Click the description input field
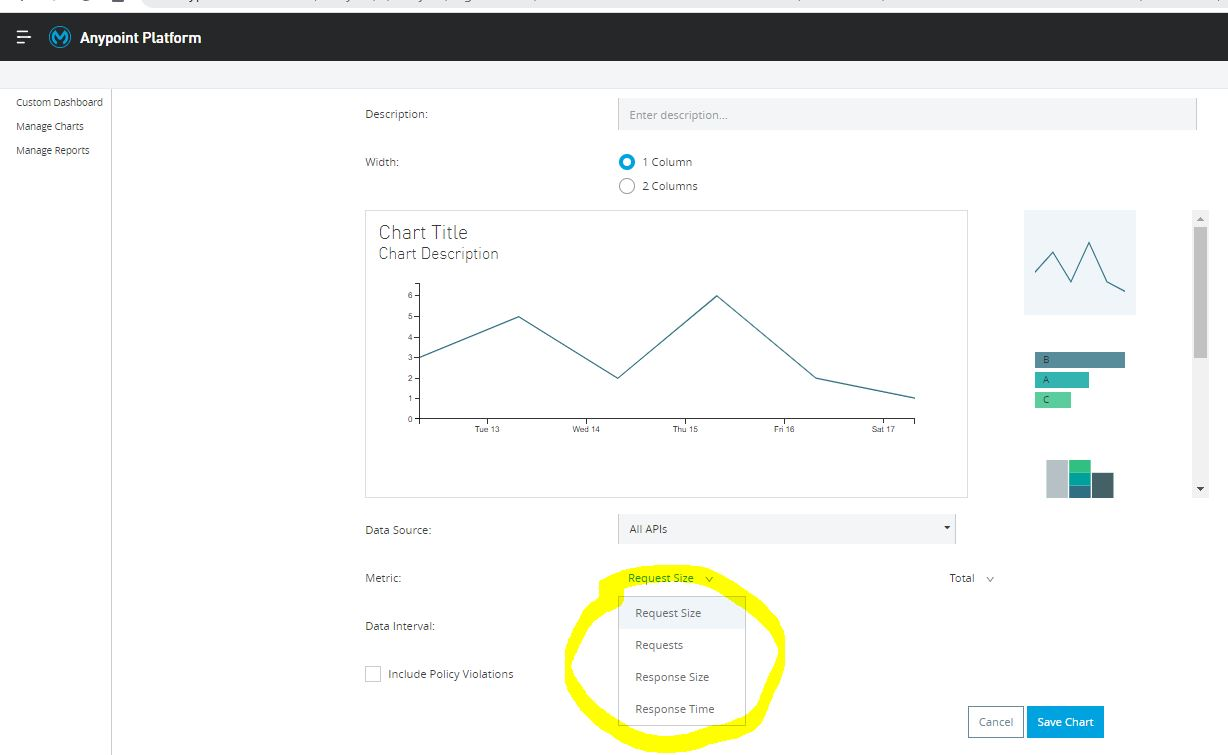This screenshot has height=755, width=1228. 906,114
